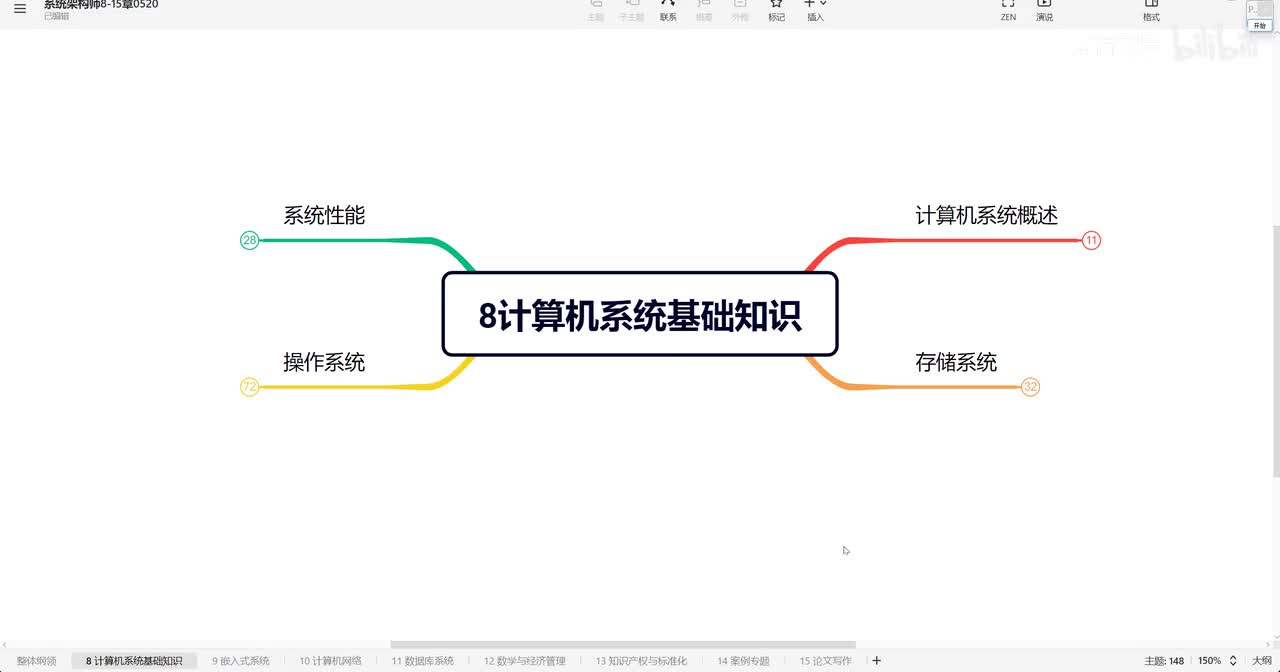
Task: Switch to the 12 数学与经济管理 sheet tab
Action: tap(525, 661)
